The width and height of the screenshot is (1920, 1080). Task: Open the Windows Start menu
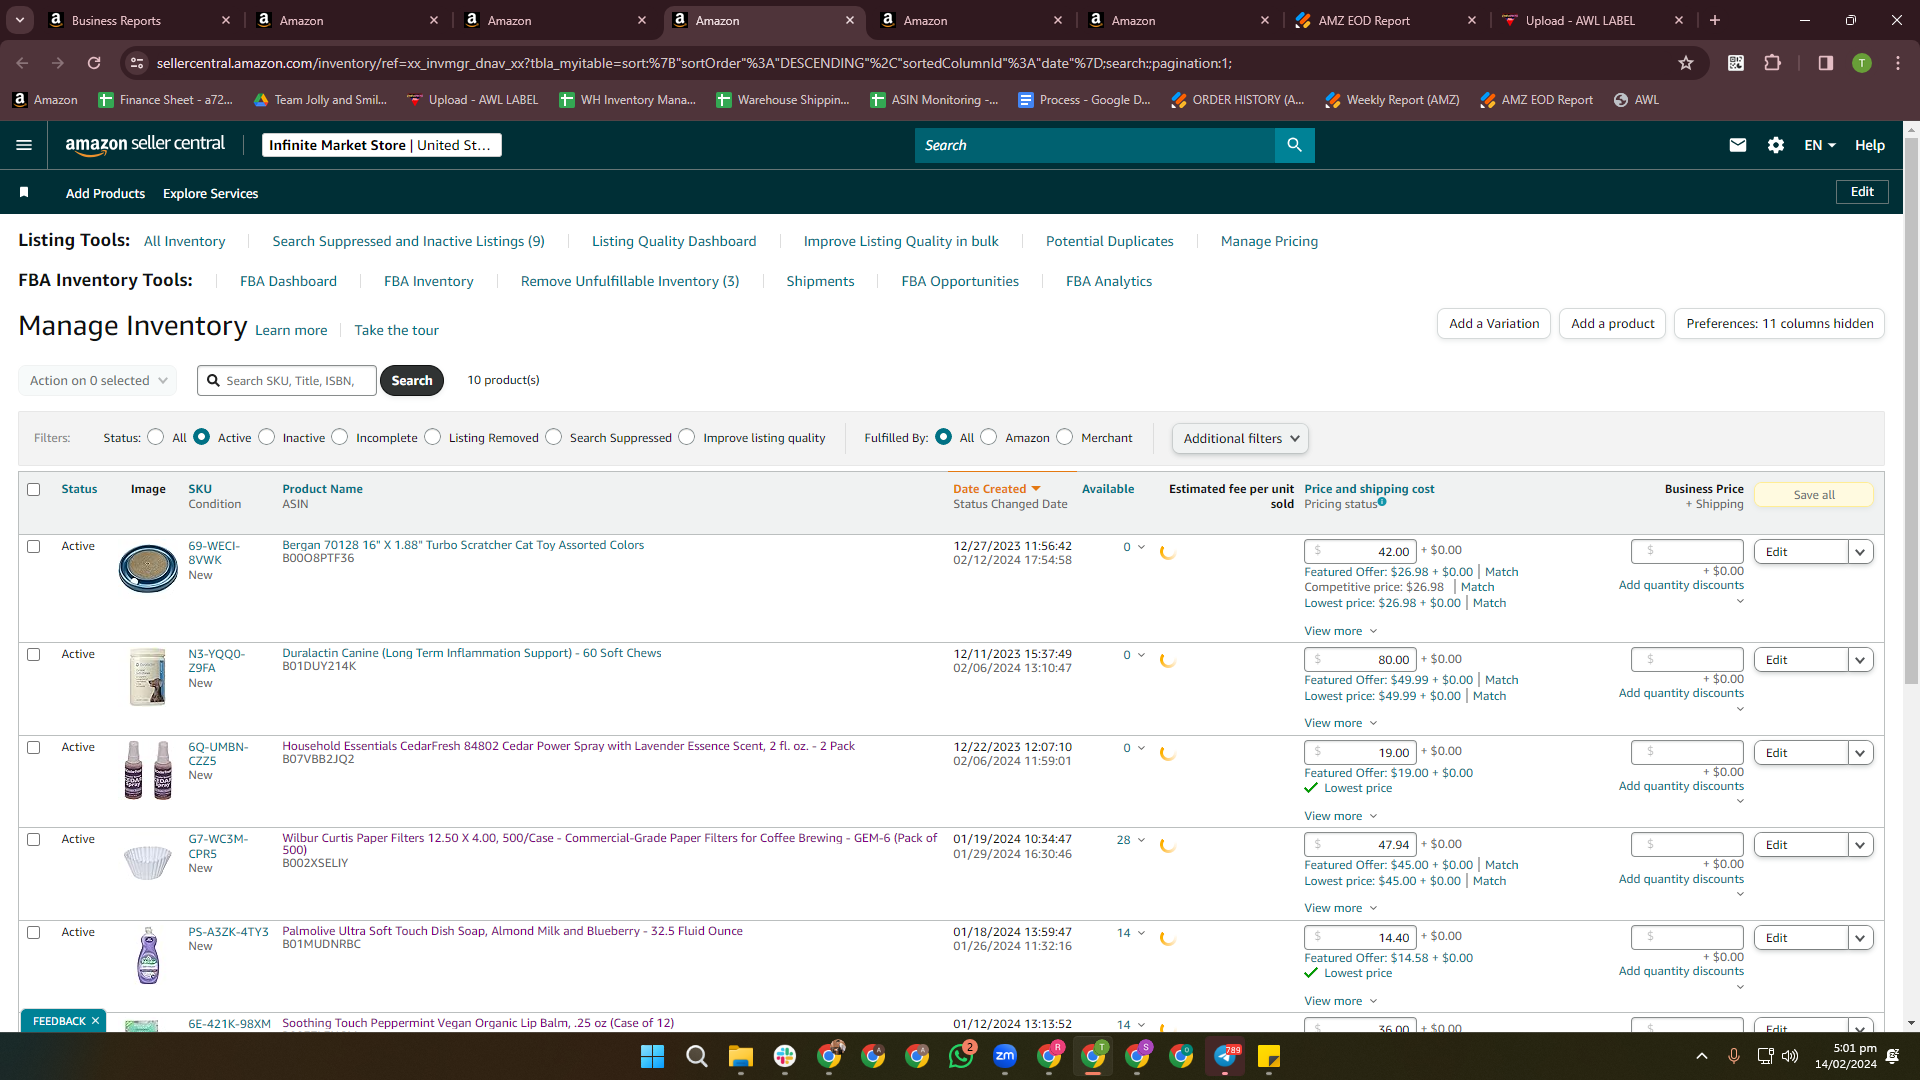pyautogui.click(x=652, y=1056)
